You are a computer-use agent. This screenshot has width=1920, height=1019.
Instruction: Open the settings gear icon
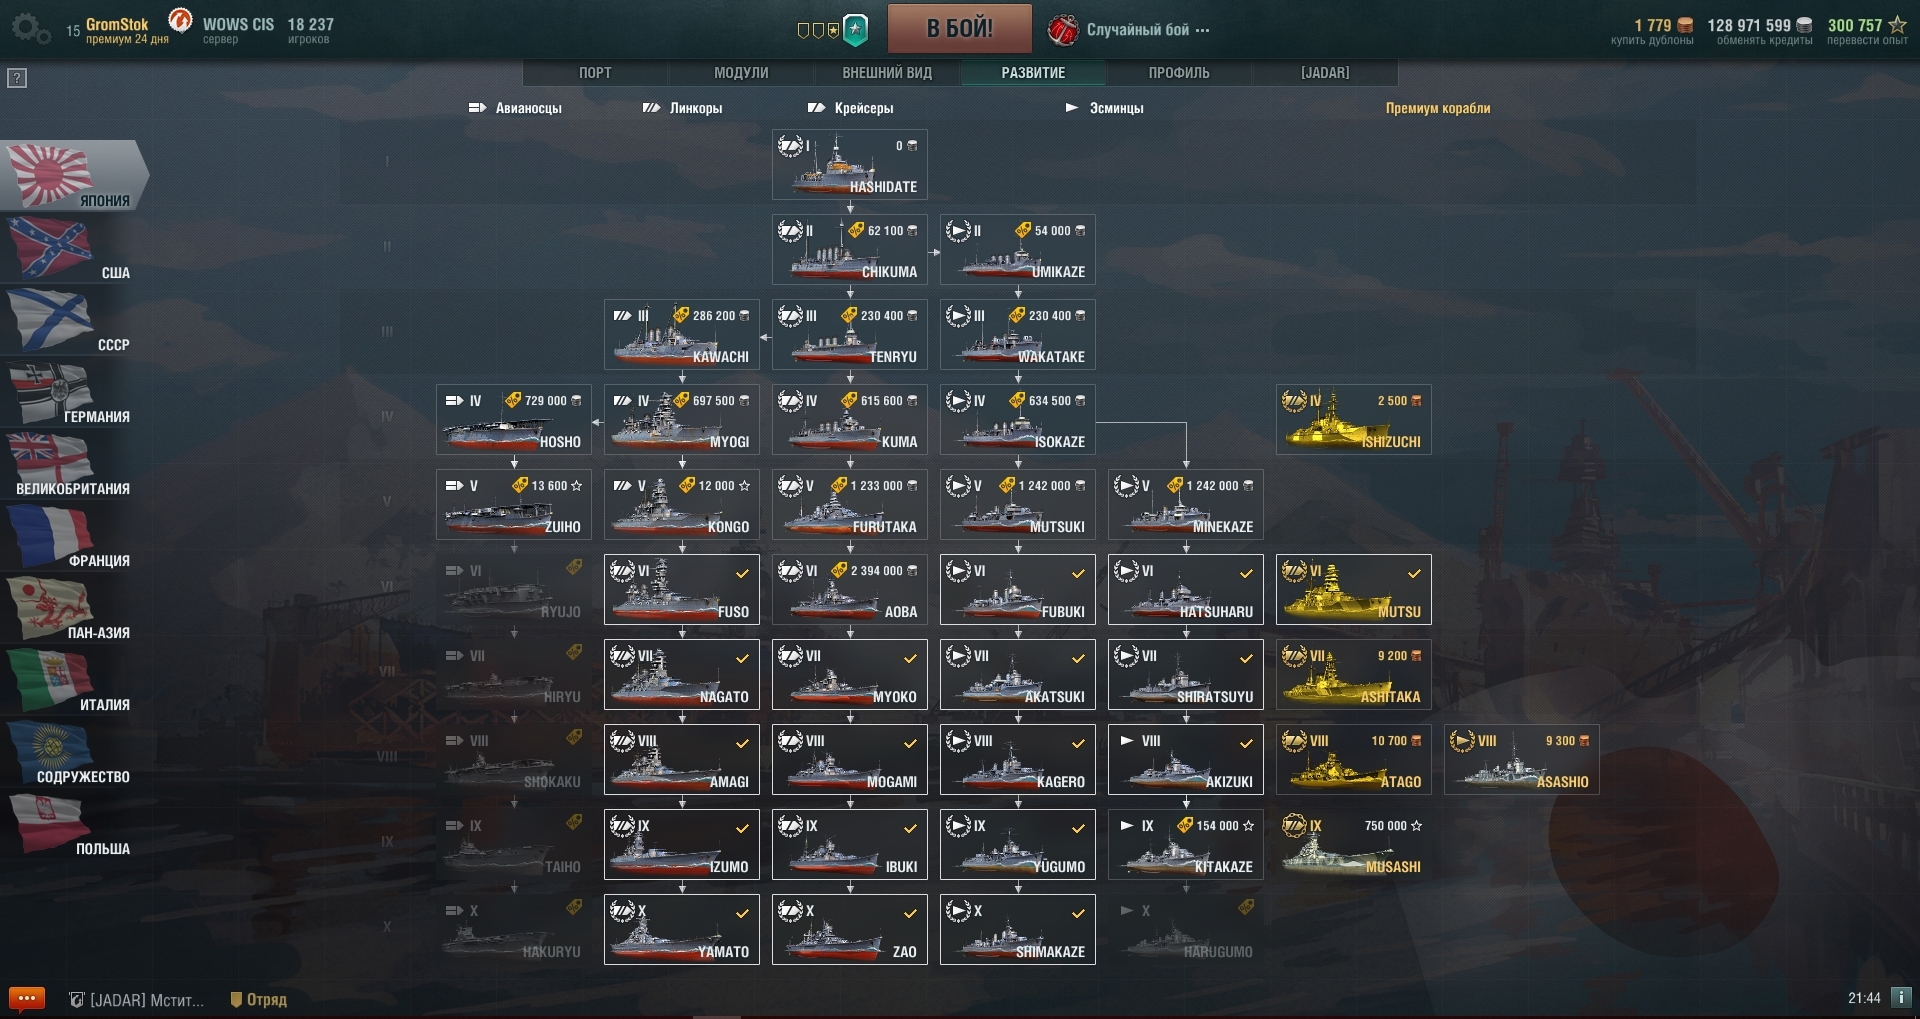pos(31,29)
